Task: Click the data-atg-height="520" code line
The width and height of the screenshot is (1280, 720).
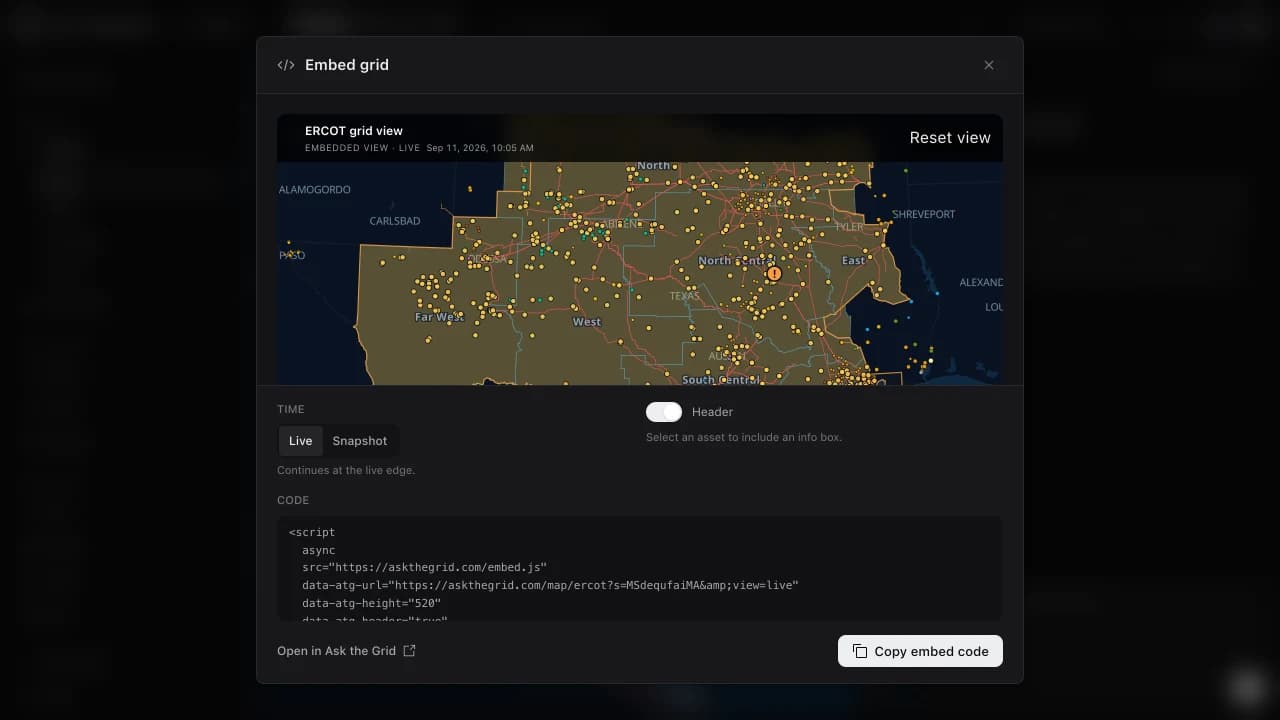Action: 371,604
